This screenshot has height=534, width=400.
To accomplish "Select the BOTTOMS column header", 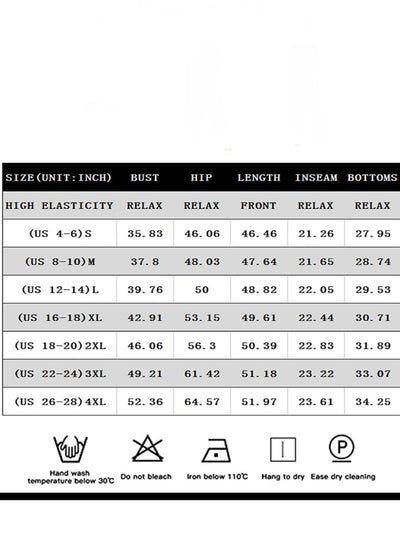I will point(372,178).
